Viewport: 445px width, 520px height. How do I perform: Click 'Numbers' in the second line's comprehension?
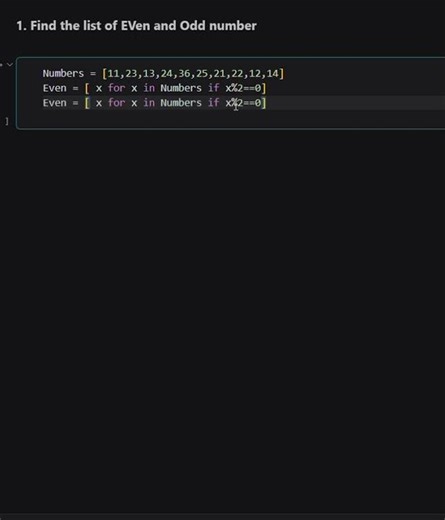click(181, 88)
